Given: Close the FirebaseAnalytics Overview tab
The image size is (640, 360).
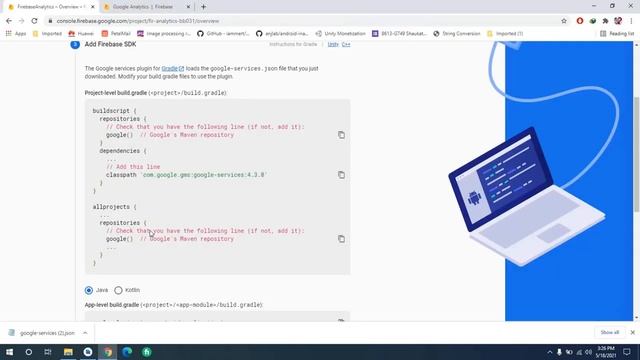Looking at the screenshot, I should pos(93,7).
